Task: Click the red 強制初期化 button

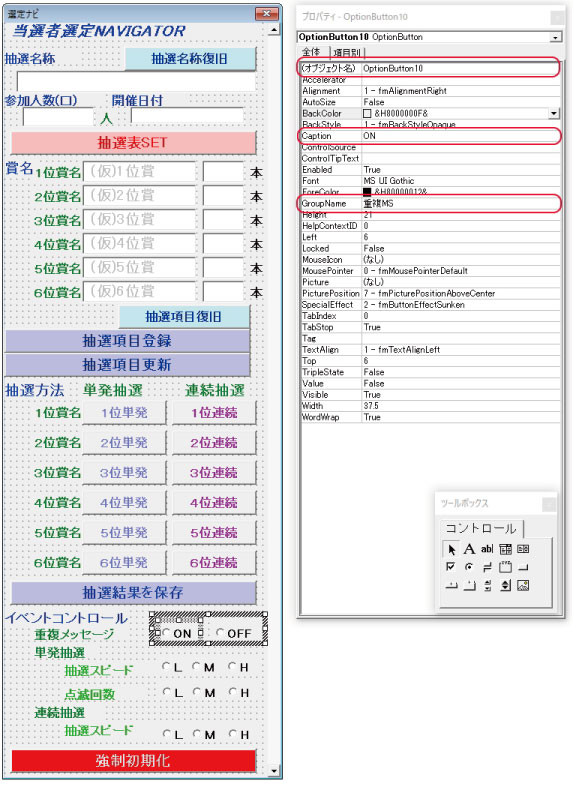Action: (x=133, y=760)
